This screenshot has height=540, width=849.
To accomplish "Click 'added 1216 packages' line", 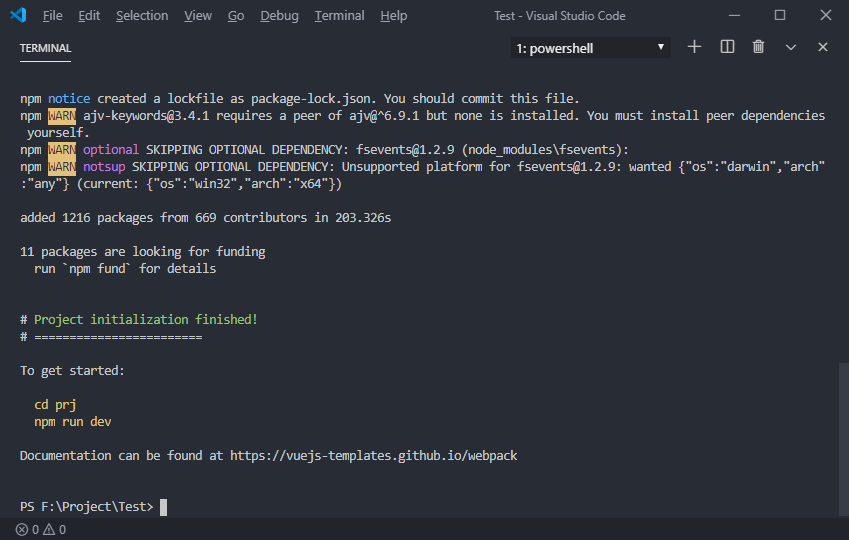I will pyautogui.click(x=205, y=218).
